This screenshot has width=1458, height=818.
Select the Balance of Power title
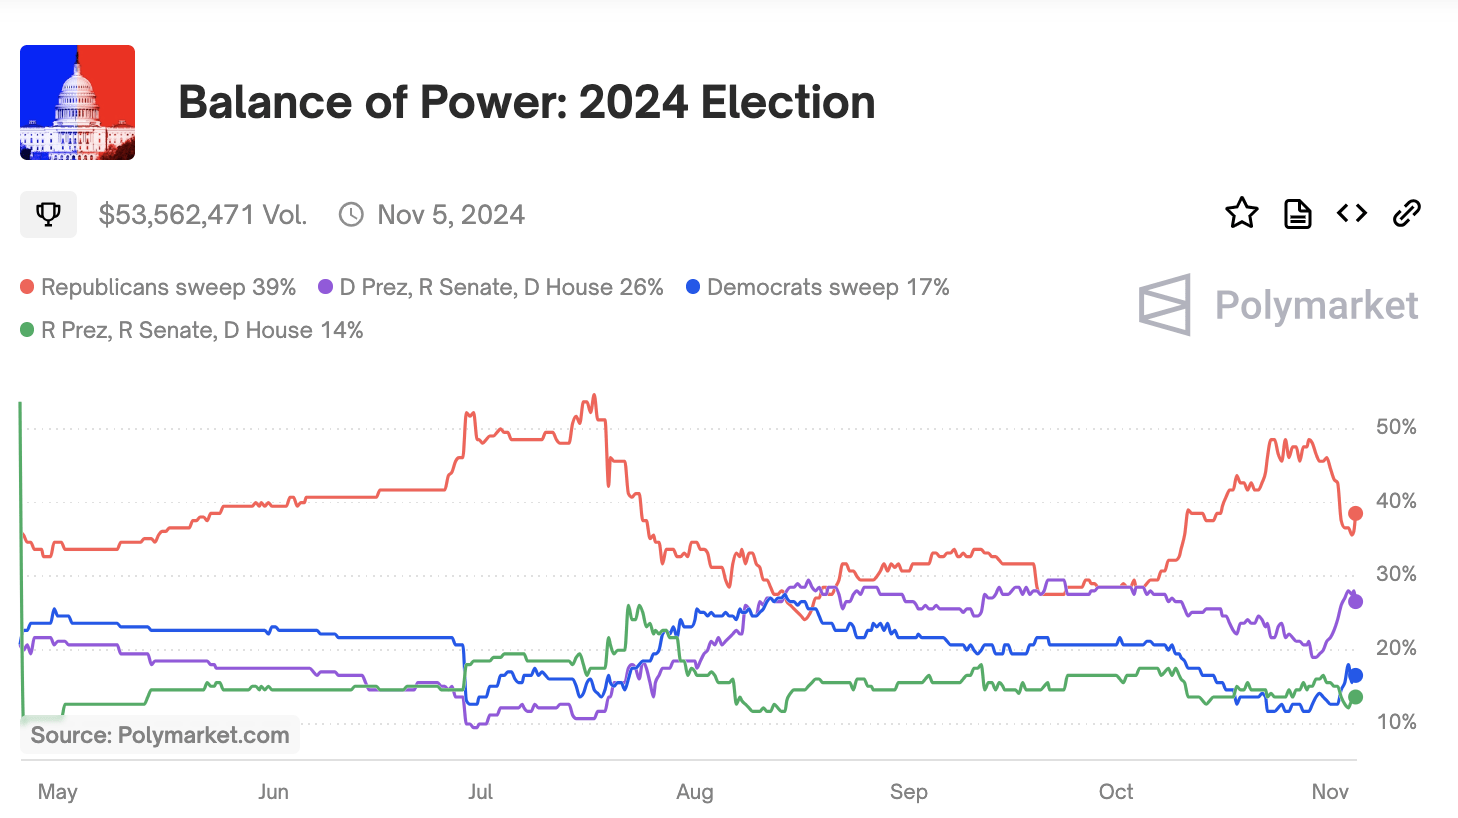[527, 101]
